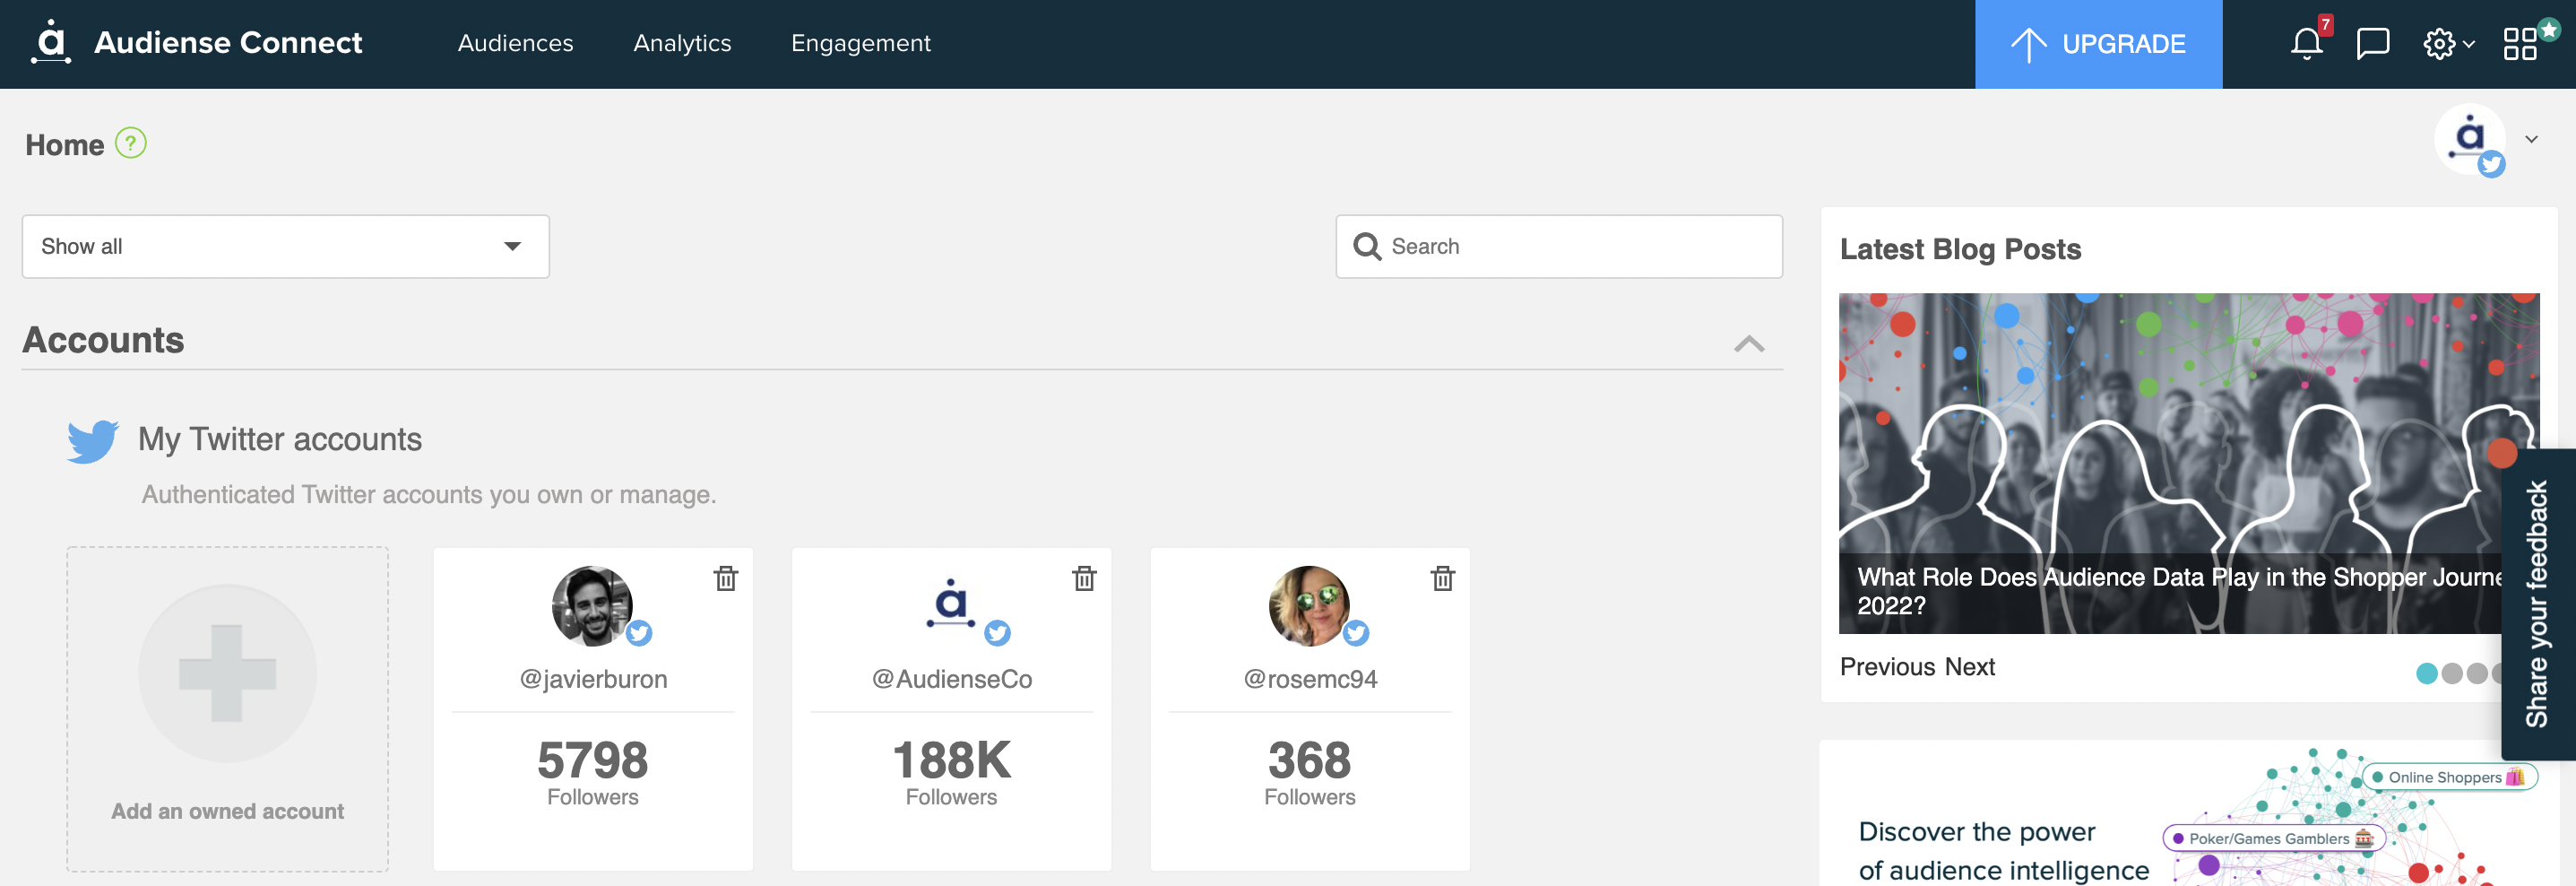This screenshot has height=886, width=2576.
Task: Click the UPGRADE button
Action: coord(2098,44)
